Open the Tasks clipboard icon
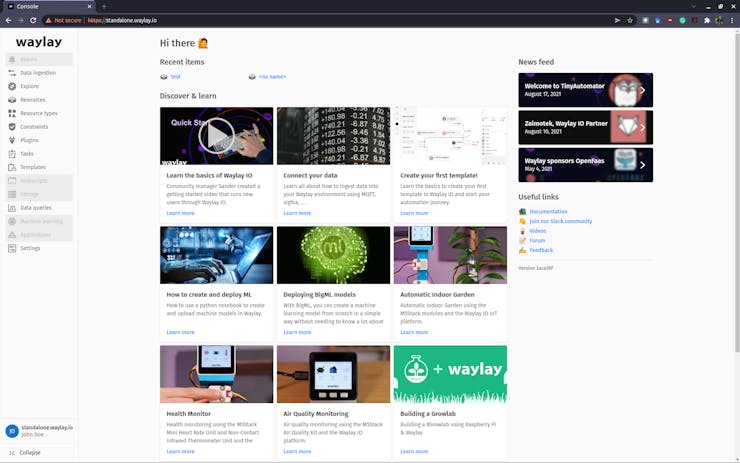Screen dimensions: 740x463 (x=12, y=154)
